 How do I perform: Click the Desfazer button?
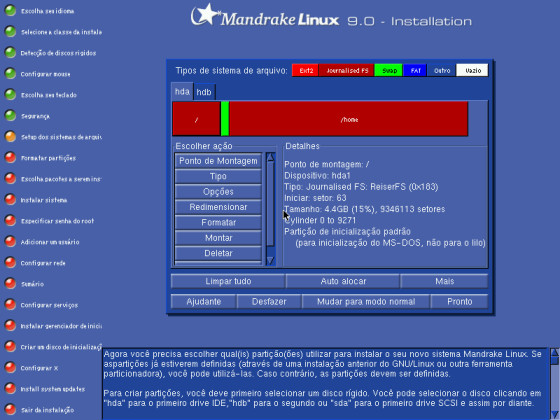click(269, 301)
